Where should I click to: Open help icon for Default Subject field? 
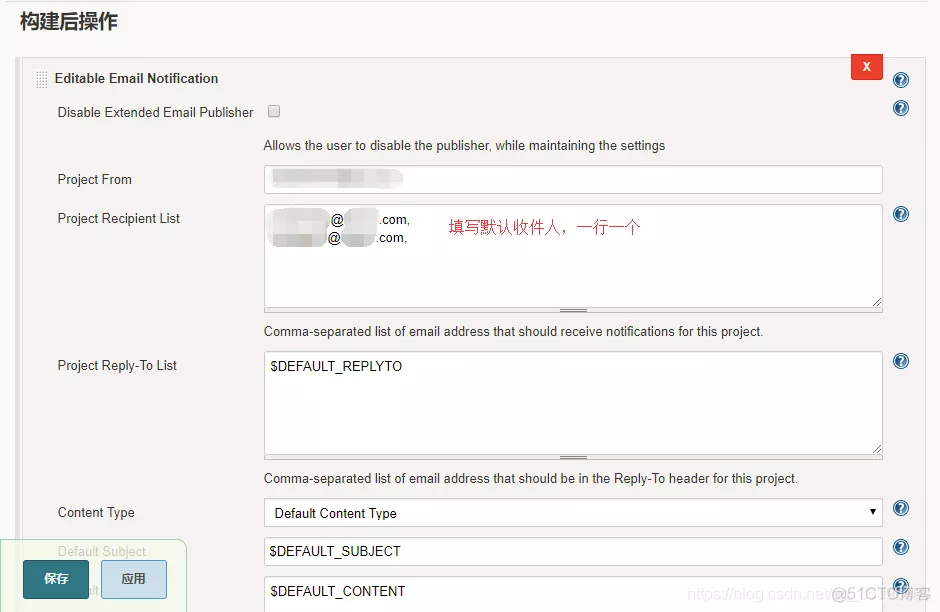click(x=900, y=547)
